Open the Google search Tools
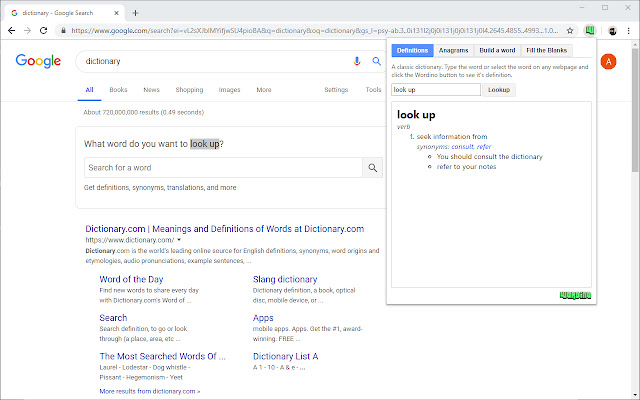The height and width of the screenshot is (400, 640). click(x=373, y=90)
